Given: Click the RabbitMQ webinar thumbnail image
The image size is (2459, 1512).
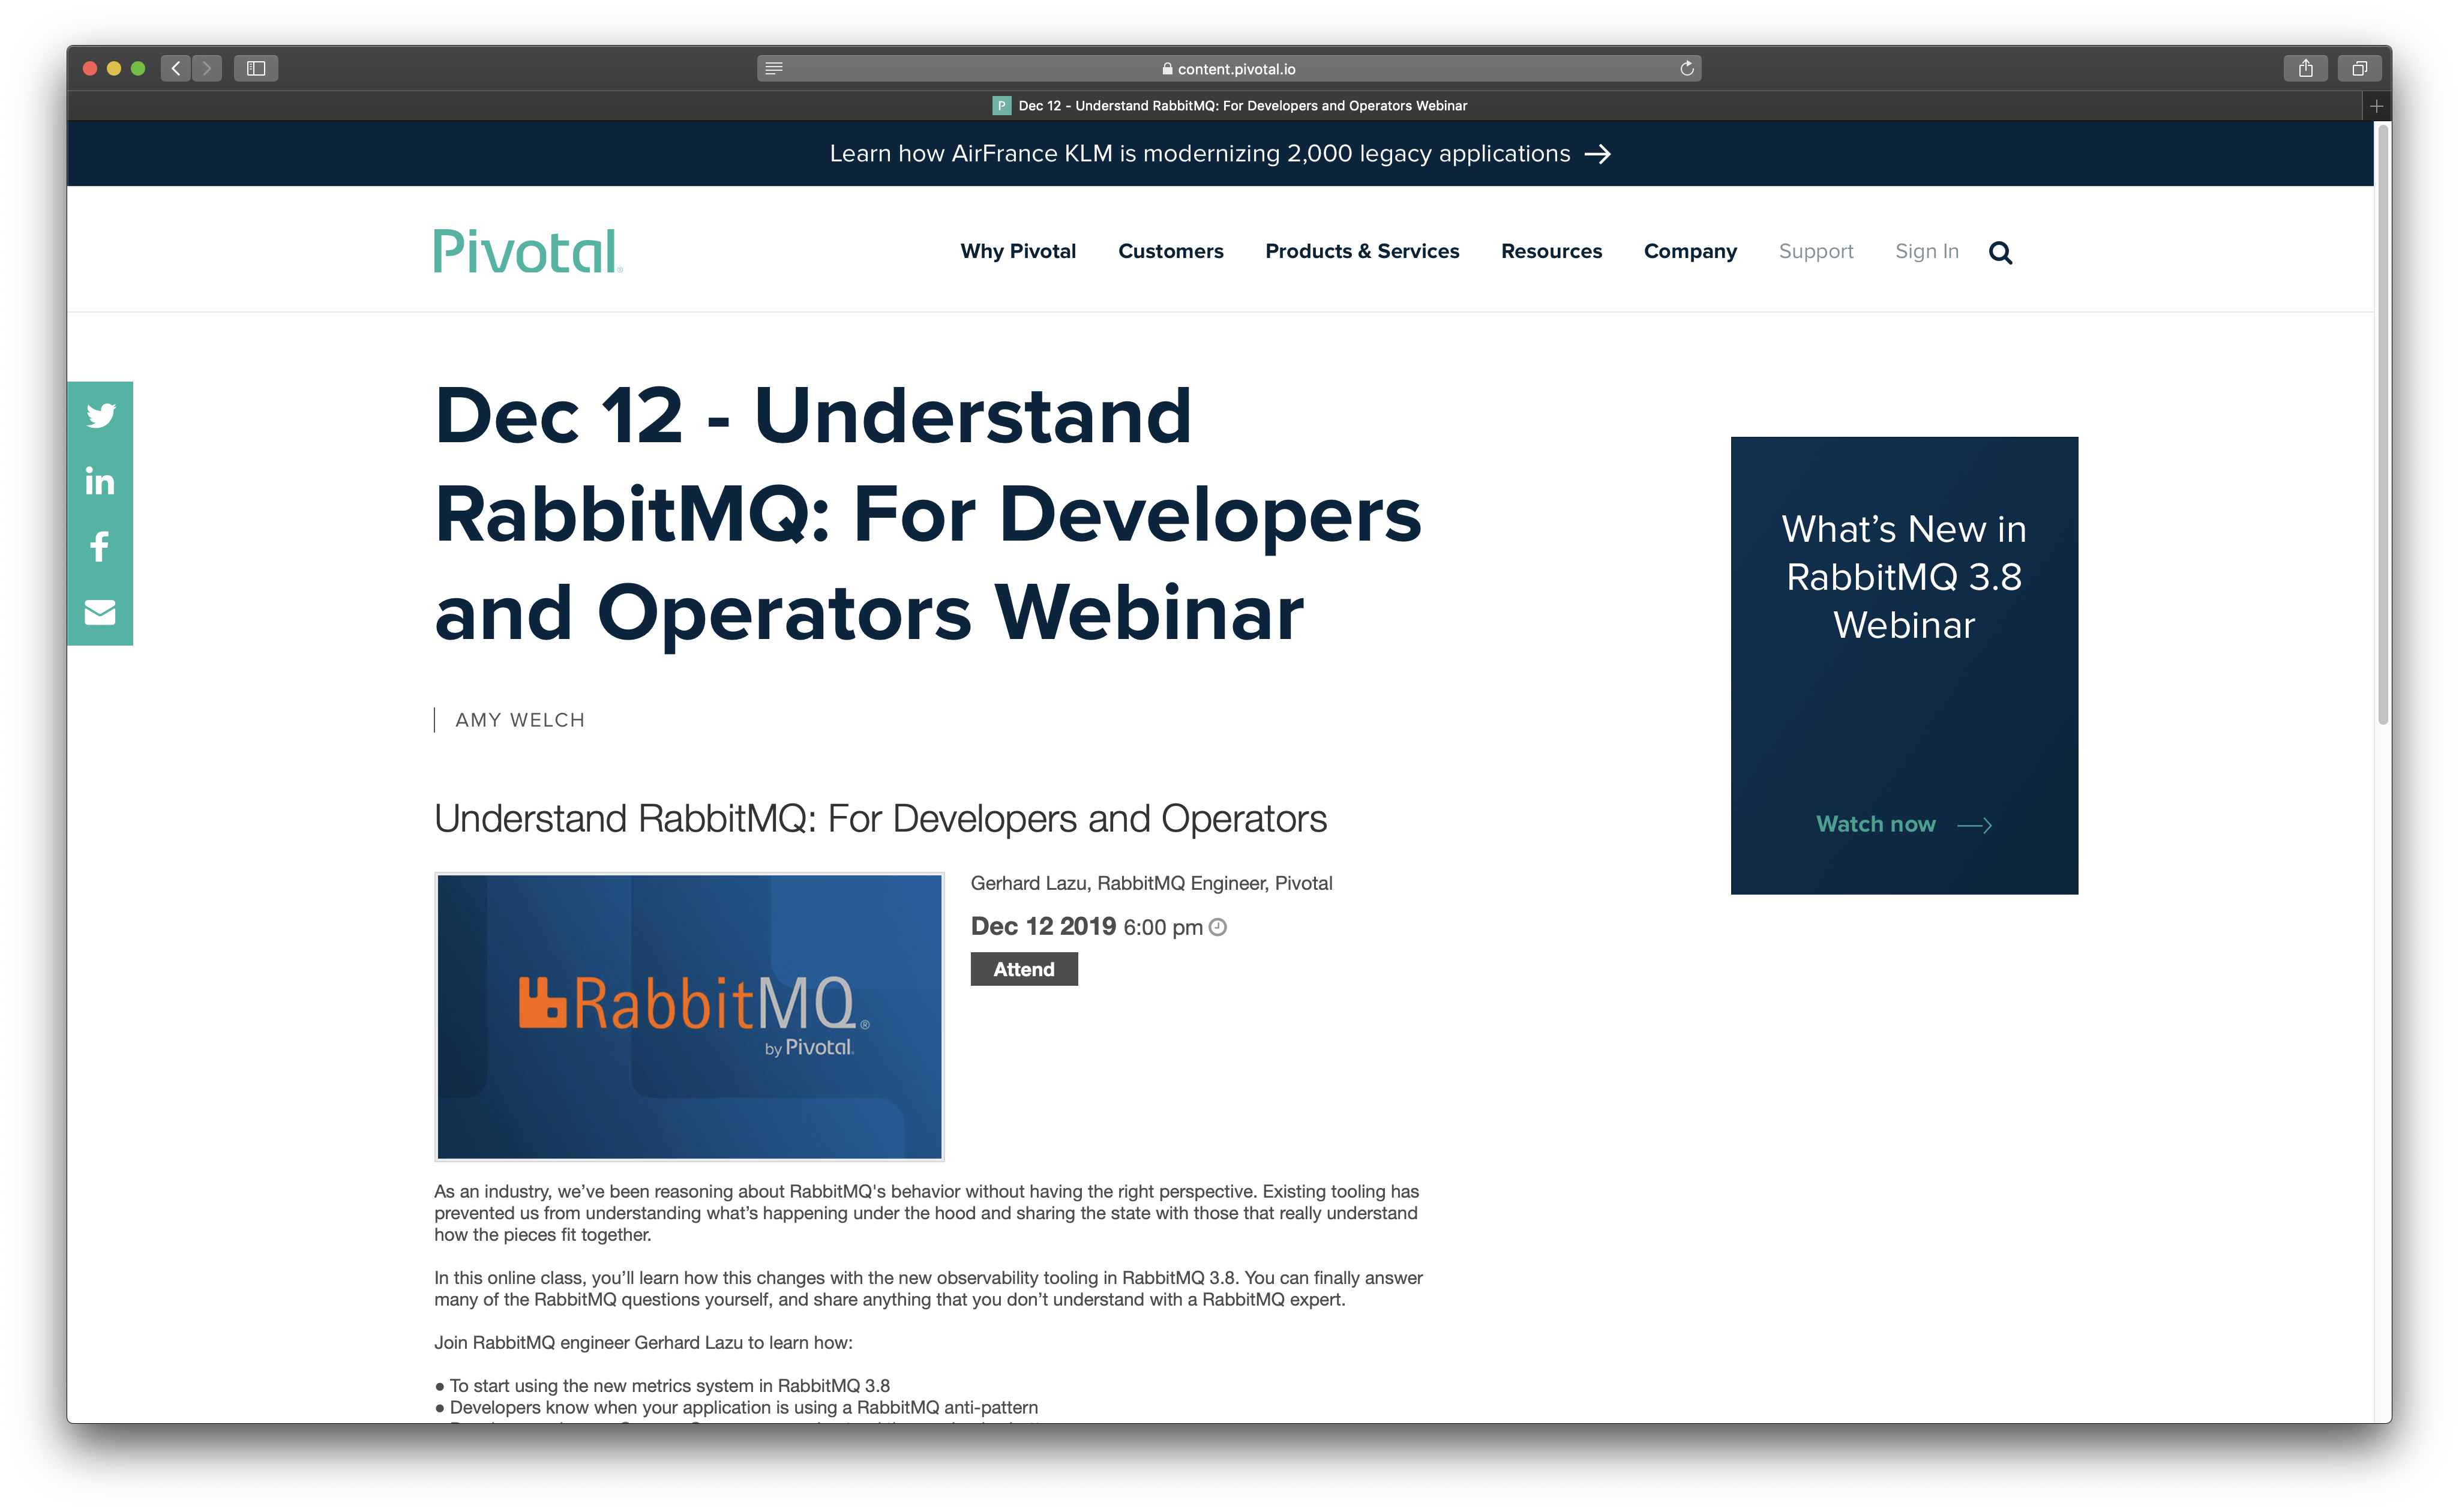Looking at the screenshot, I should (689, 1016).
